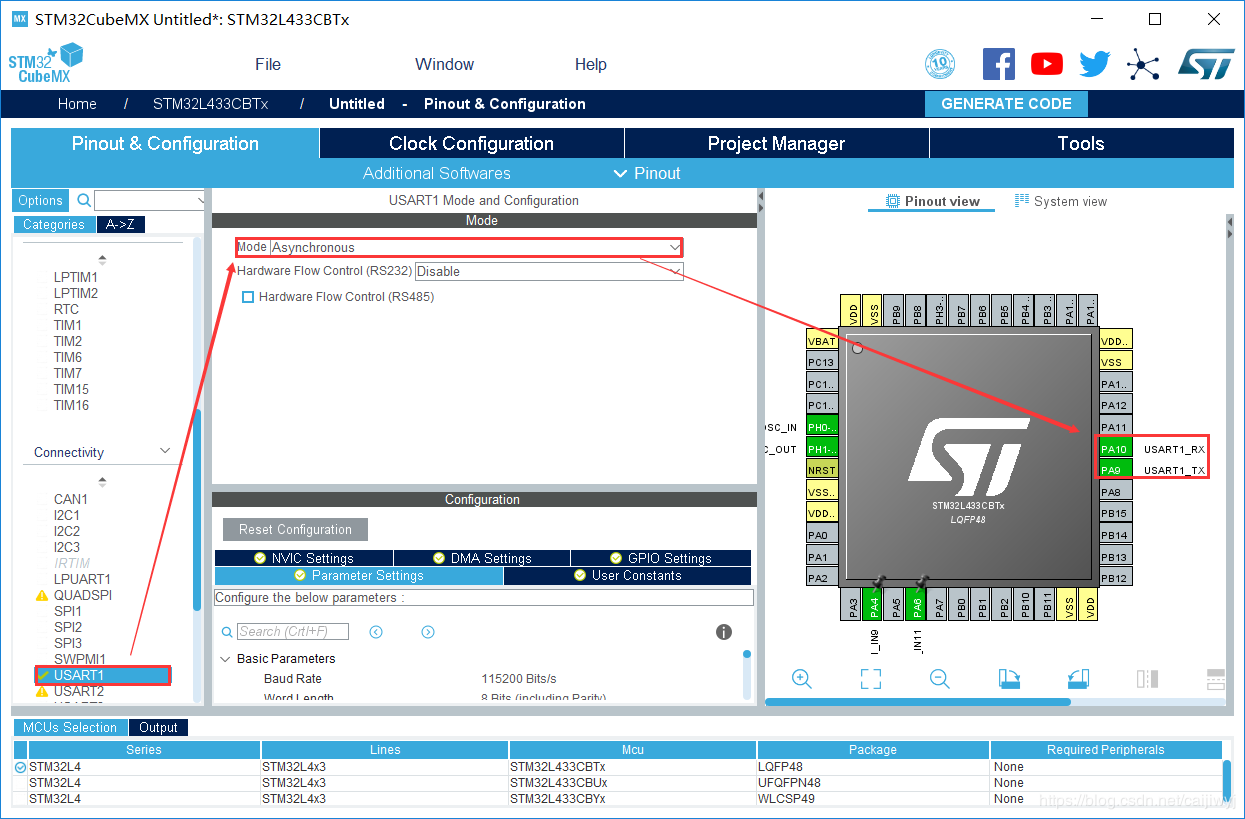This screenshot has height=819, width=1245.
Task: Select the Pinout view tab
Action: click(x=932, y=201)
